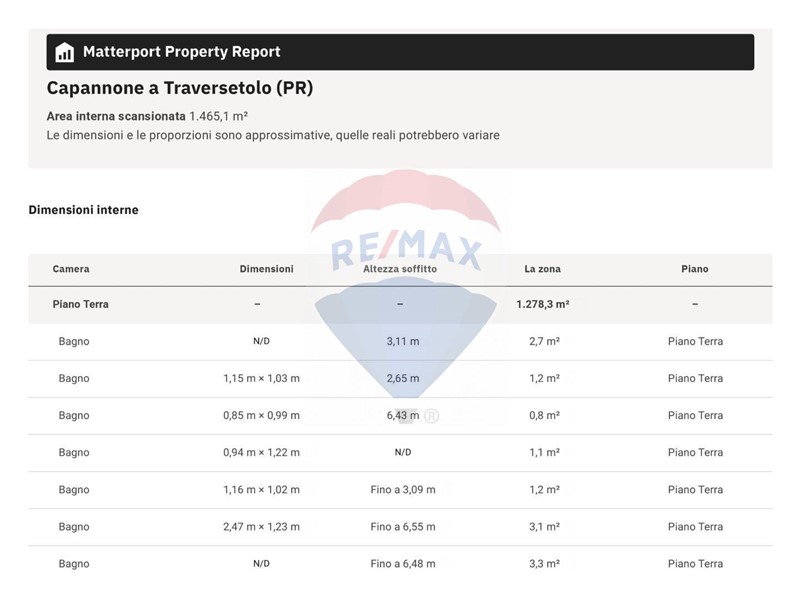Click the Camera column header
The image size is (800, 600).
pos(71,269)
